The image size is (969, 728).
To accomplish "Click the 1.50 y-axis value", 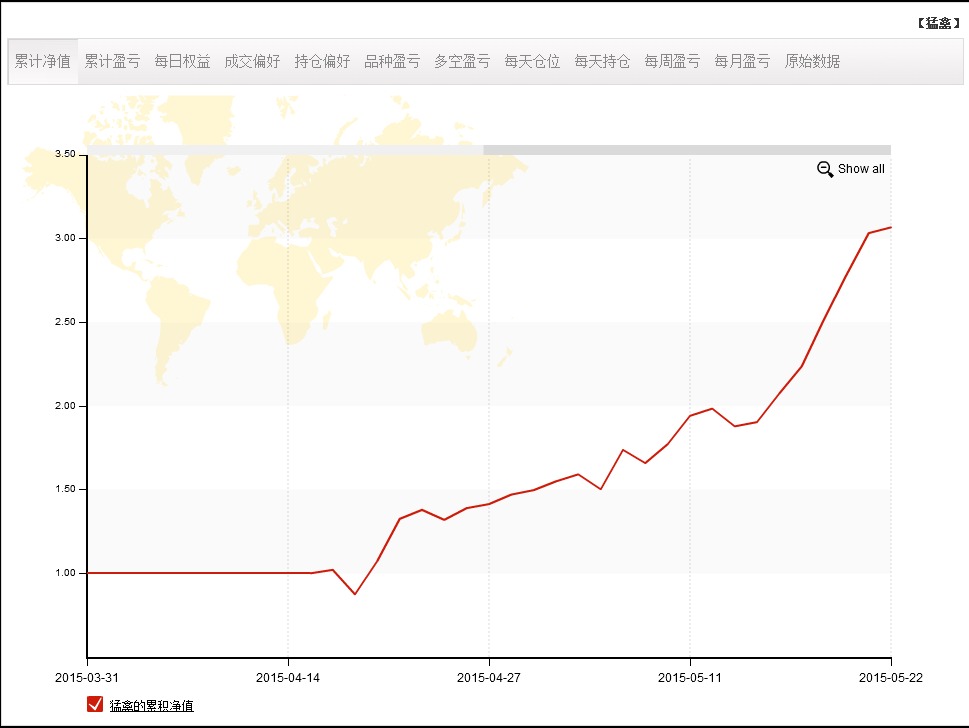I will [65, 489].
